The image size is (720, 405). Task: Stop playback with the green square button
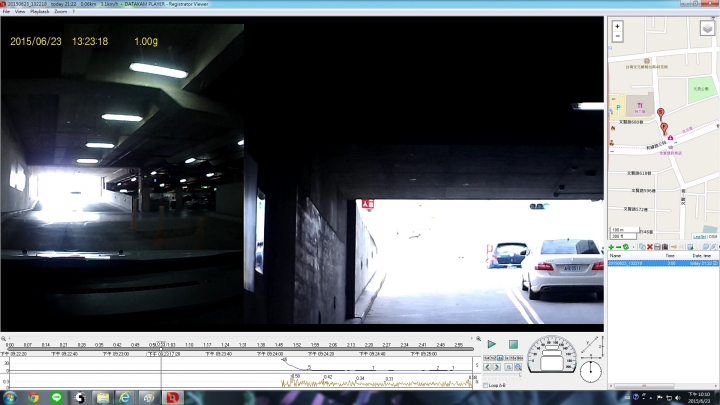[513, 344]
